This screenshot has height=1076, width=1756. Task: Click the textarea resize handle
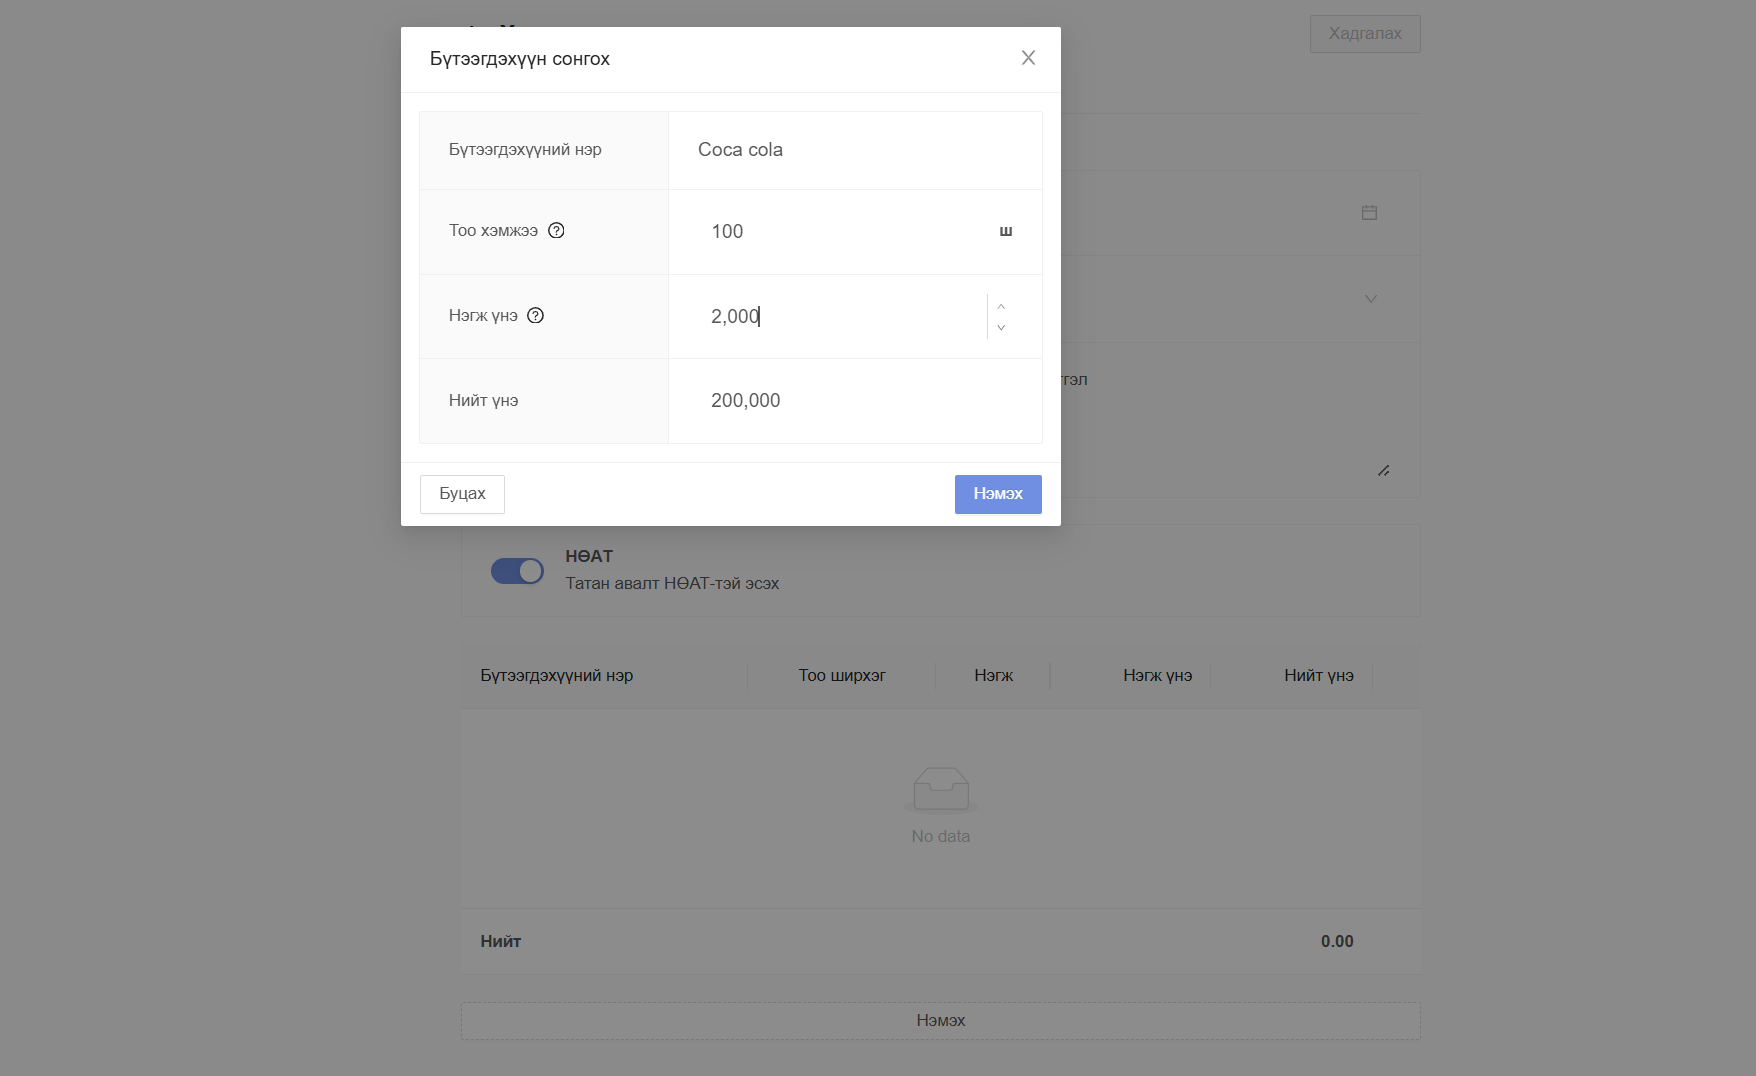point(1383,470)
